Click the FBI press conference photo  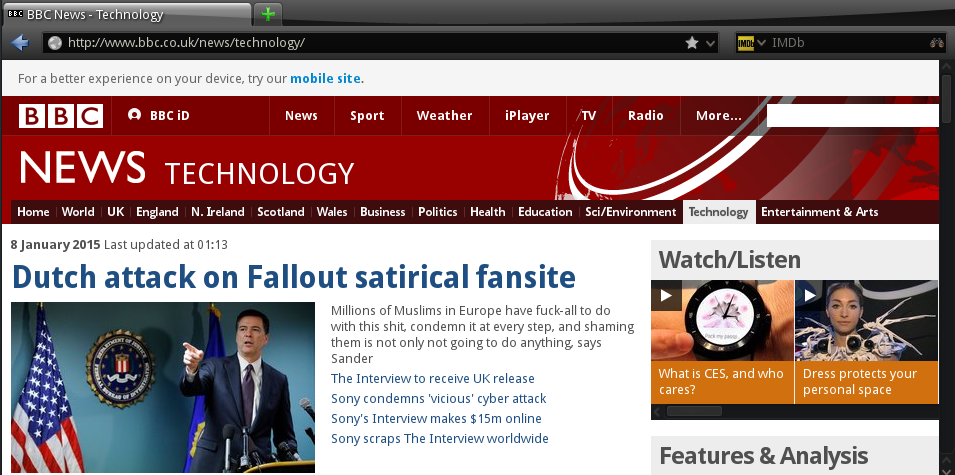click(x=163, y=387)
